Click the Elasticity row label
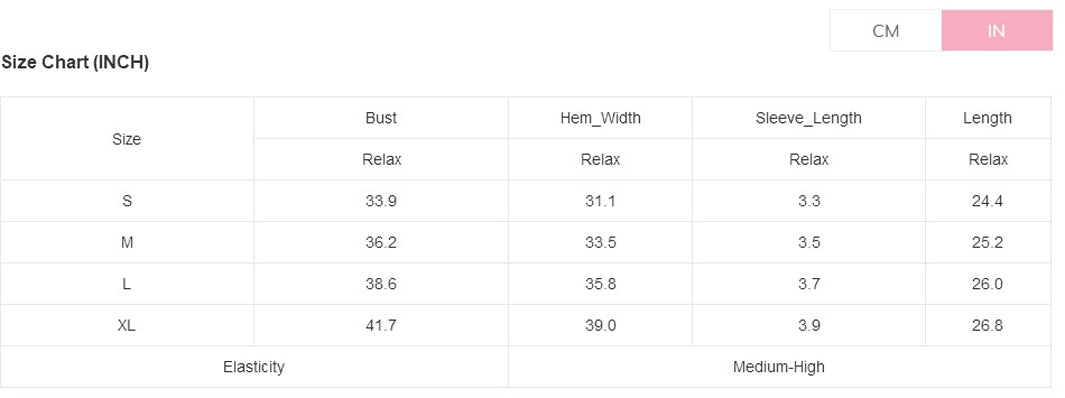 click(254, 367)
